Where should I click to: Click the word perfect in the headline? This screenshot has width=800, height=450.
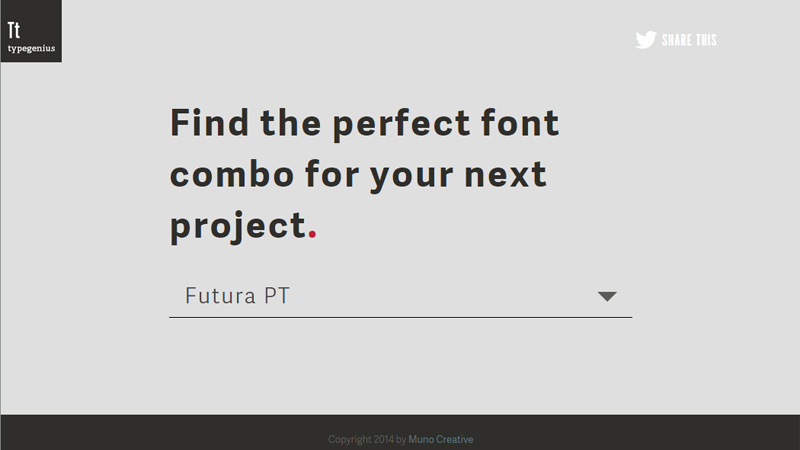pyautogui.click(x=401, y=124)
